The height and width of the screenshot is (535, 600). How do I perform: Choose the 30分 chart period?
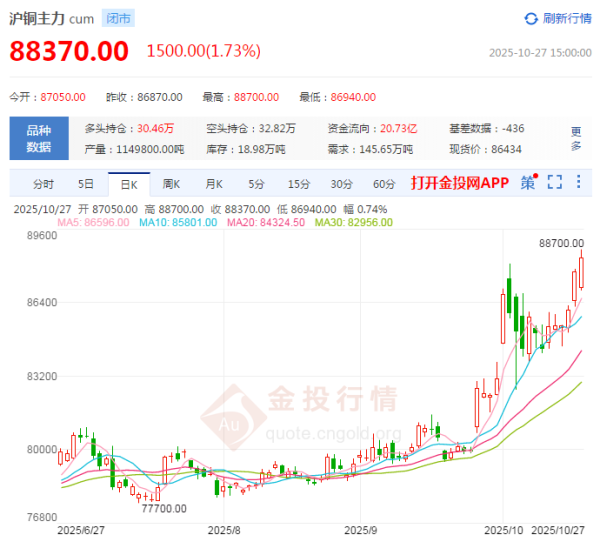pyautogui.click(x=342, y=184)
